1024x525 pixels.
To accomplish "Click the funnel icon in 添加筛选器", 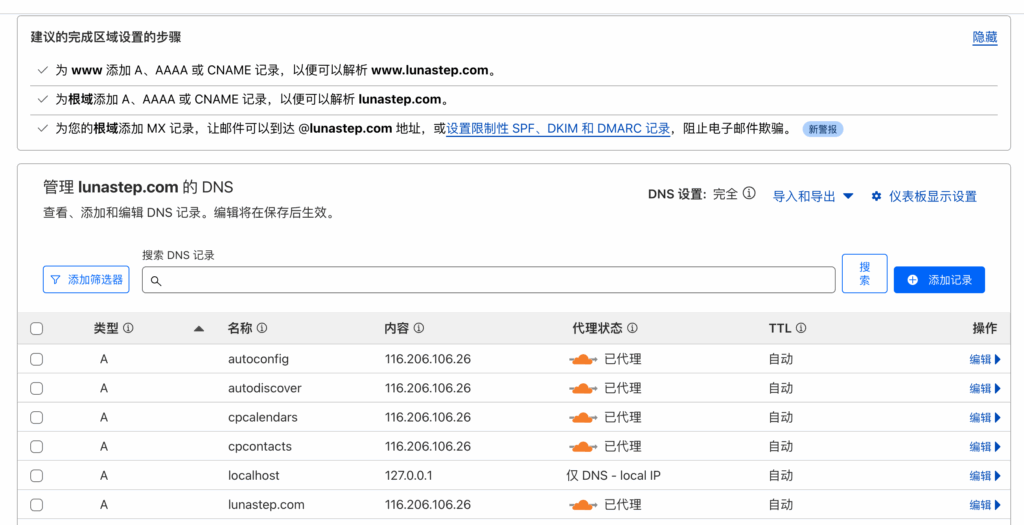I will (56, 279).
